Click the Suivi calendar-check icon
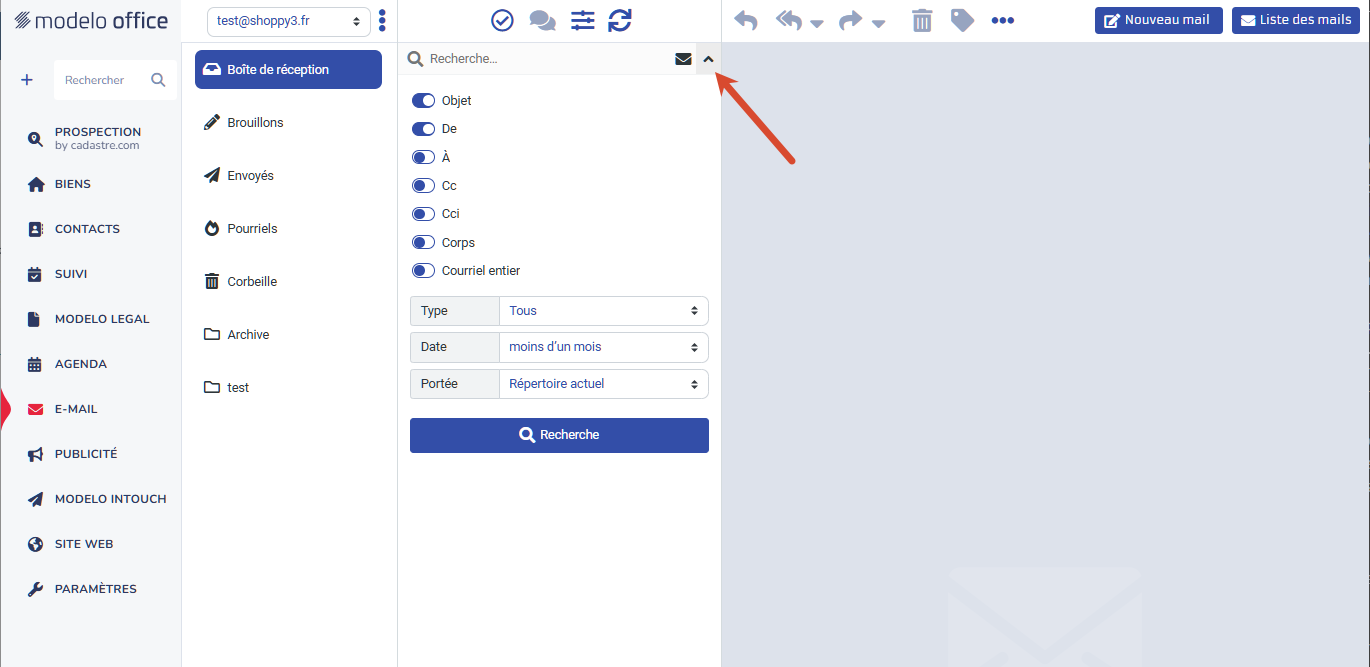 coord(35,274)
